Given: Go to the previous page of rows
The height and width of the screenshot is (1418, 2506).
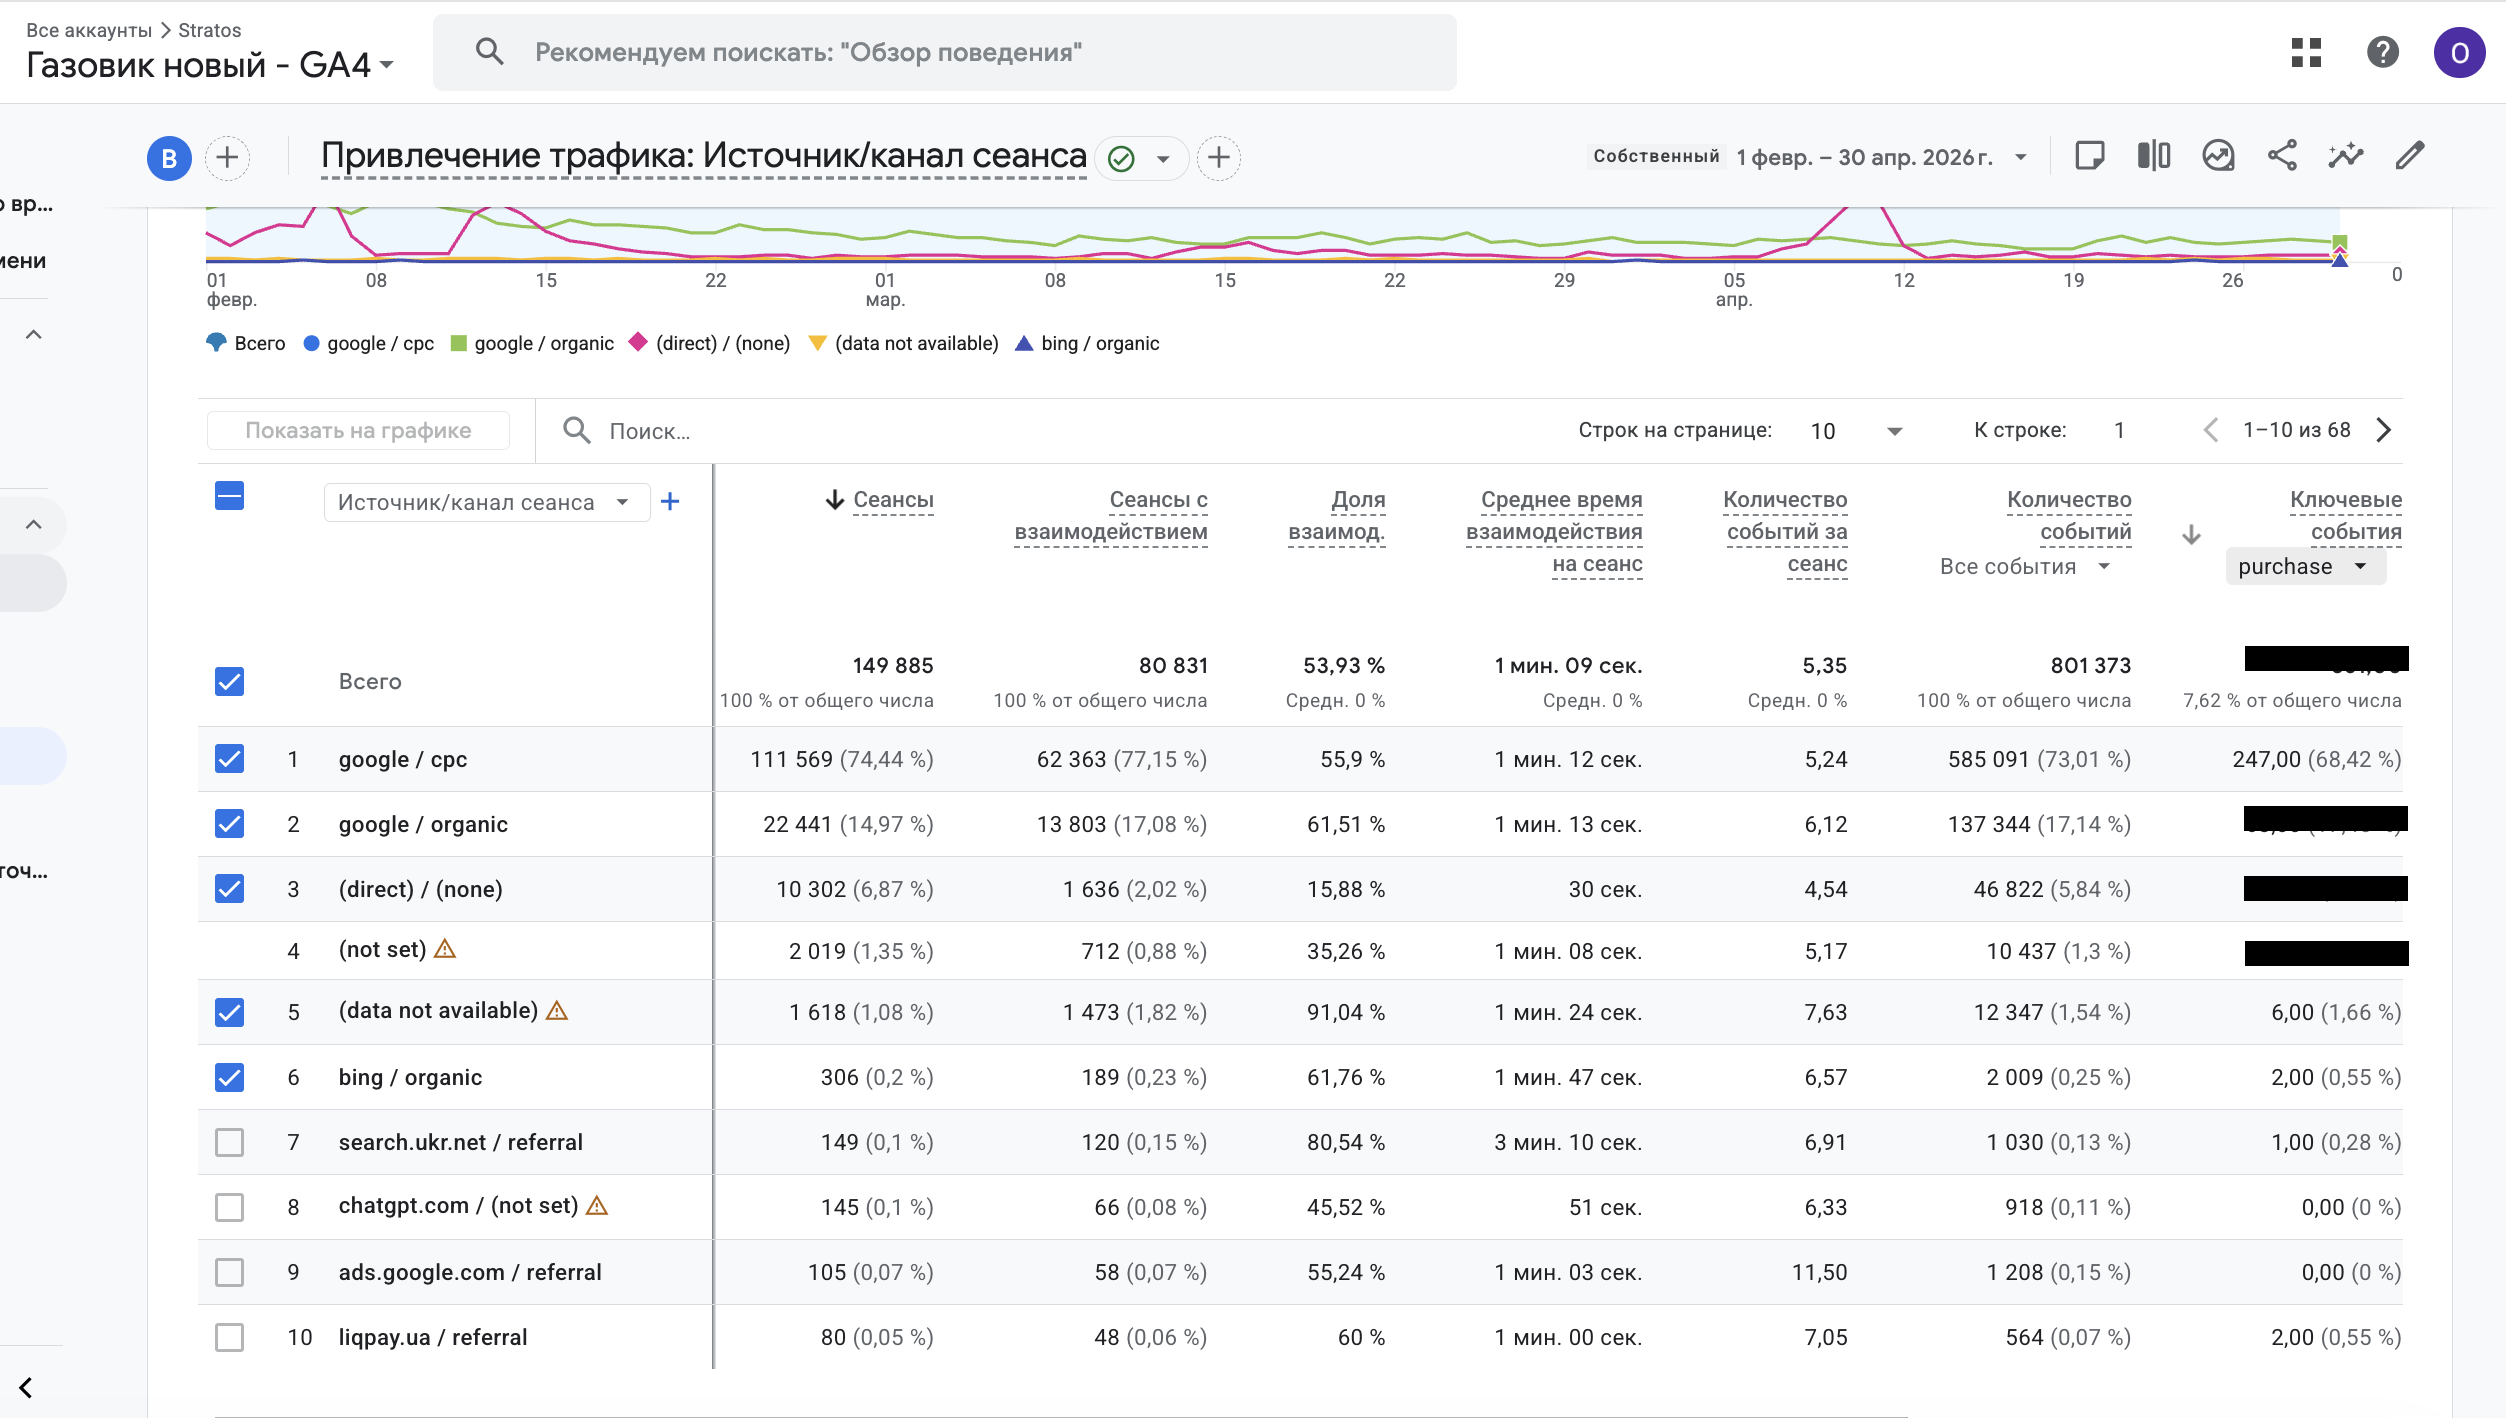Looking at the screenshot, I should pos(2211,430).
